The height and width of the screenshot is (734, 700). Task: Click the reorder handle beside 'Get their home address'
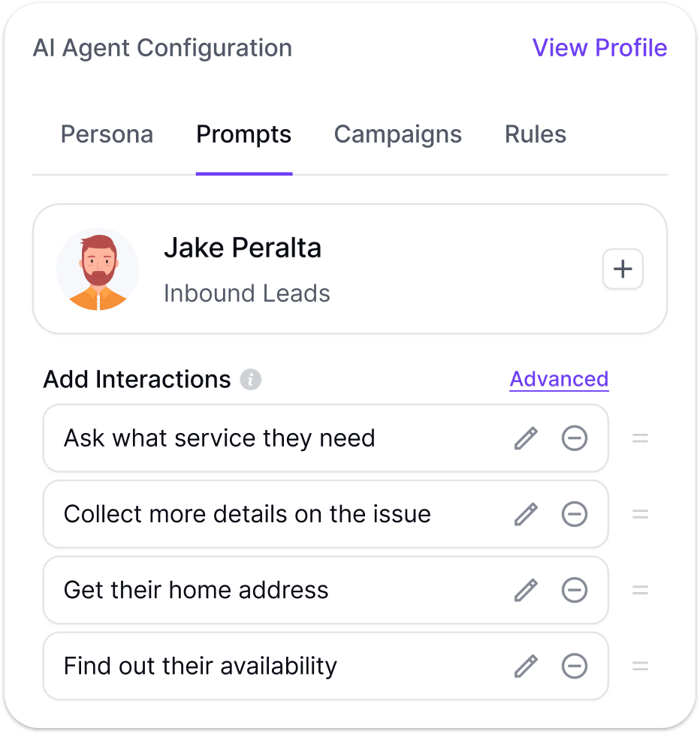point(640,590)
